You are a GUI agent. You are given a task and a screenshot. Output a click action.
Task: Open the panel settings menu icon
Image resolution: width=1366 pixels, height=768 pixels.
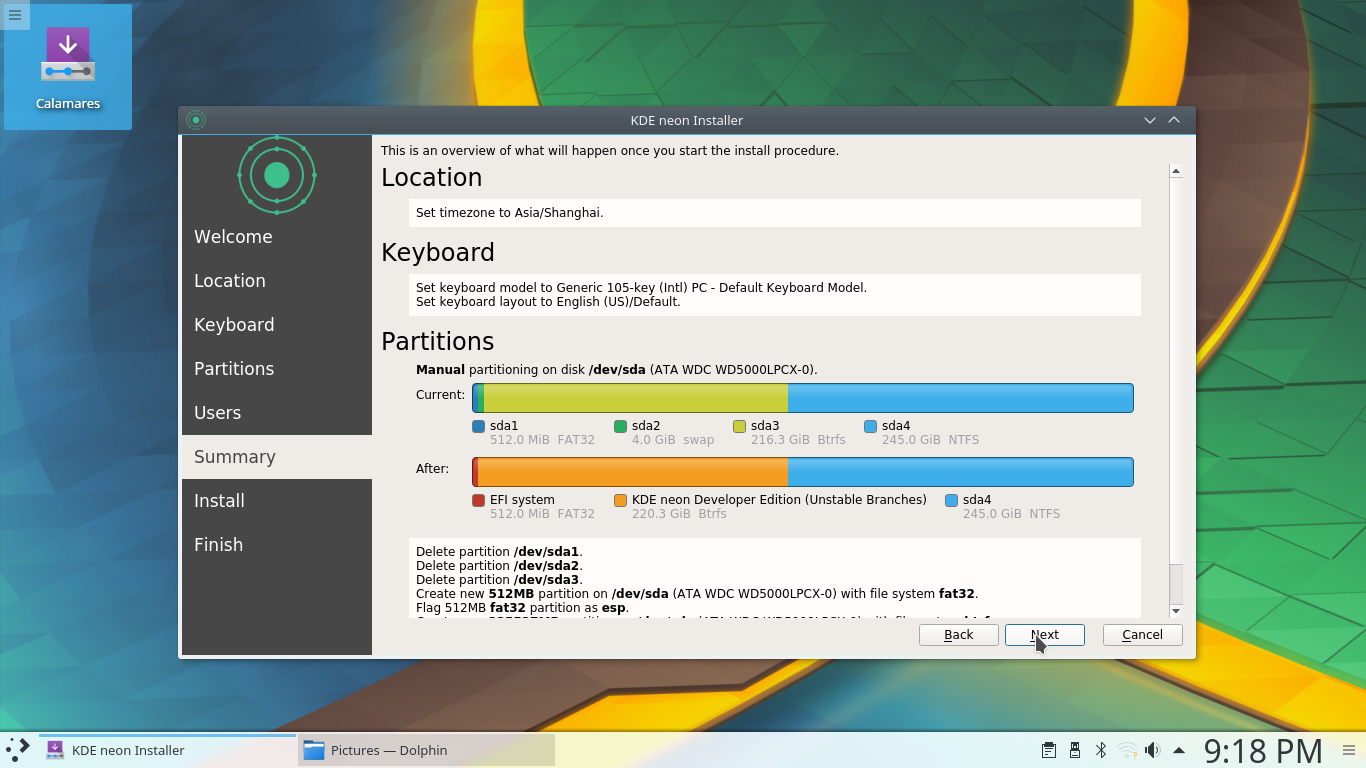[1349, 750]
